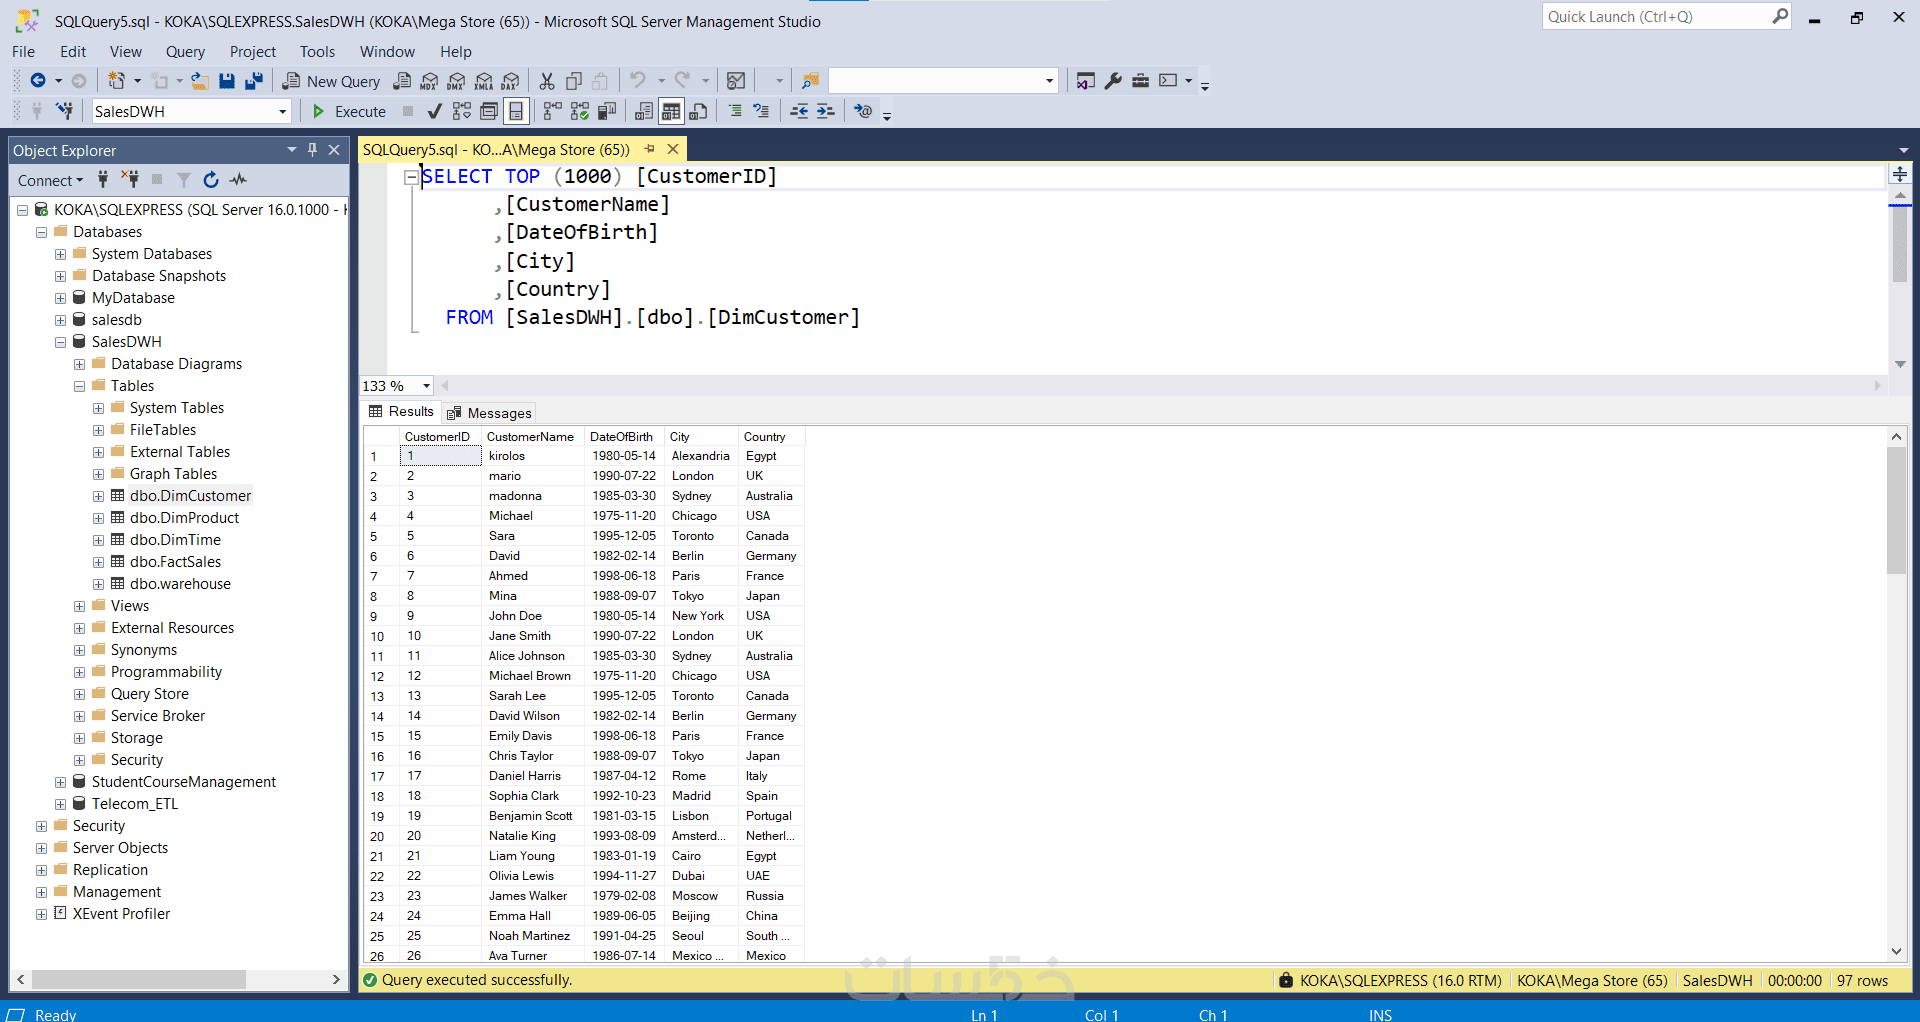1920x1022 pixels.
Task: Open a new XMLA query
Action: click(484, 81)
